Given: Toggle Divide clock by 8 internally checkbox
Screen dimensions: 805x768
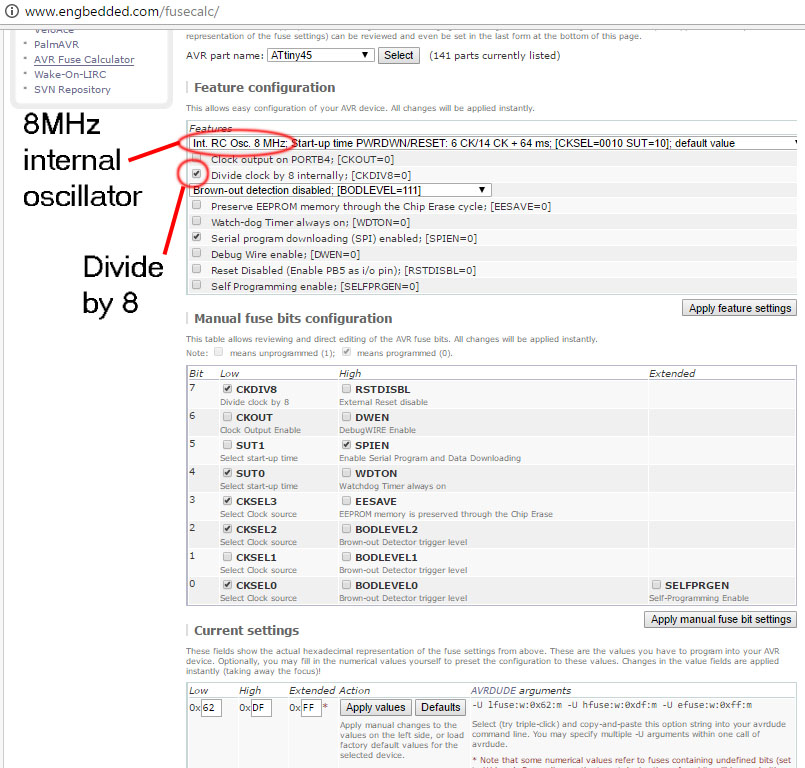Looking at the screenshot, I should (x=197, y=174).
